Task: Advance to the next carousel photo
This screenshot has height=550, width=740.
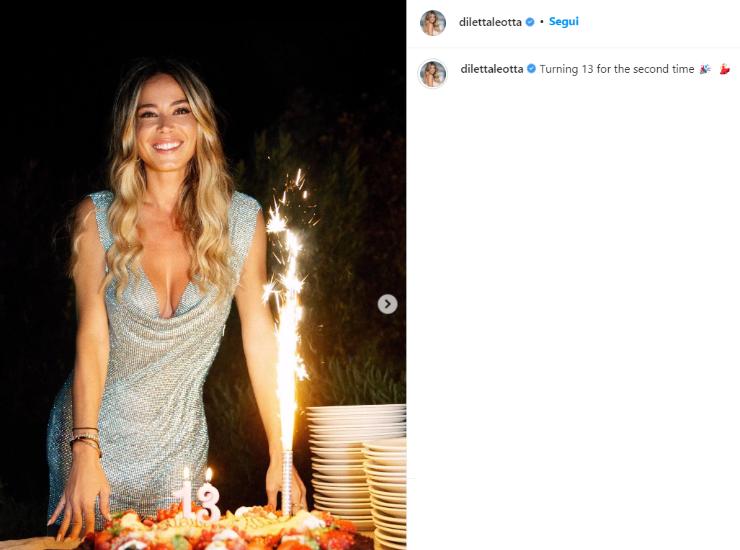Action: pyautogui.click(x=388, y=304)
